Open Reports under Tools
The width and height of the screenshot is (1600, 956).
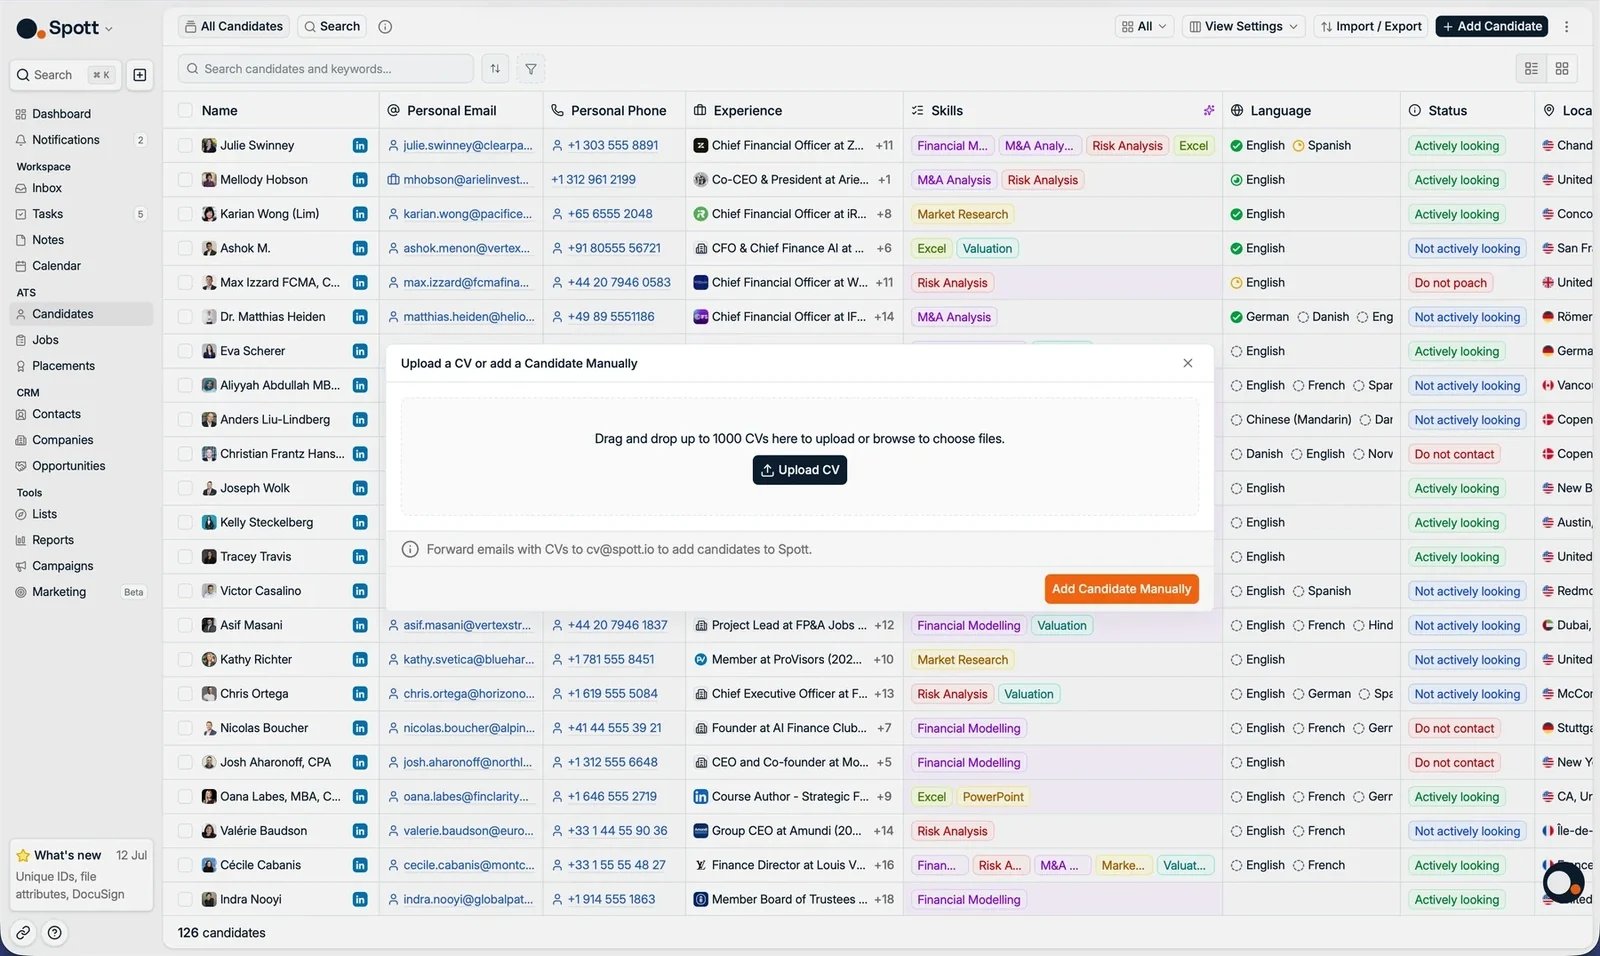[x=81, y=540]
